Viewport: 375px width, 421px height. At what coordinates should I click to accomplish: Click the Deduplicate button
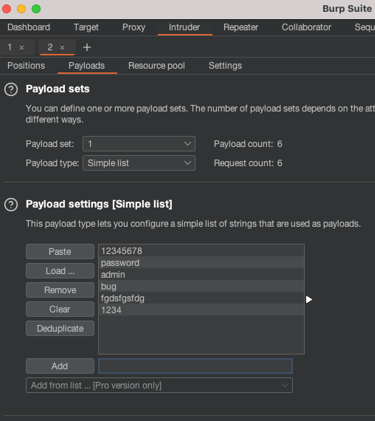pyautogui.click(x=60, y=329)
